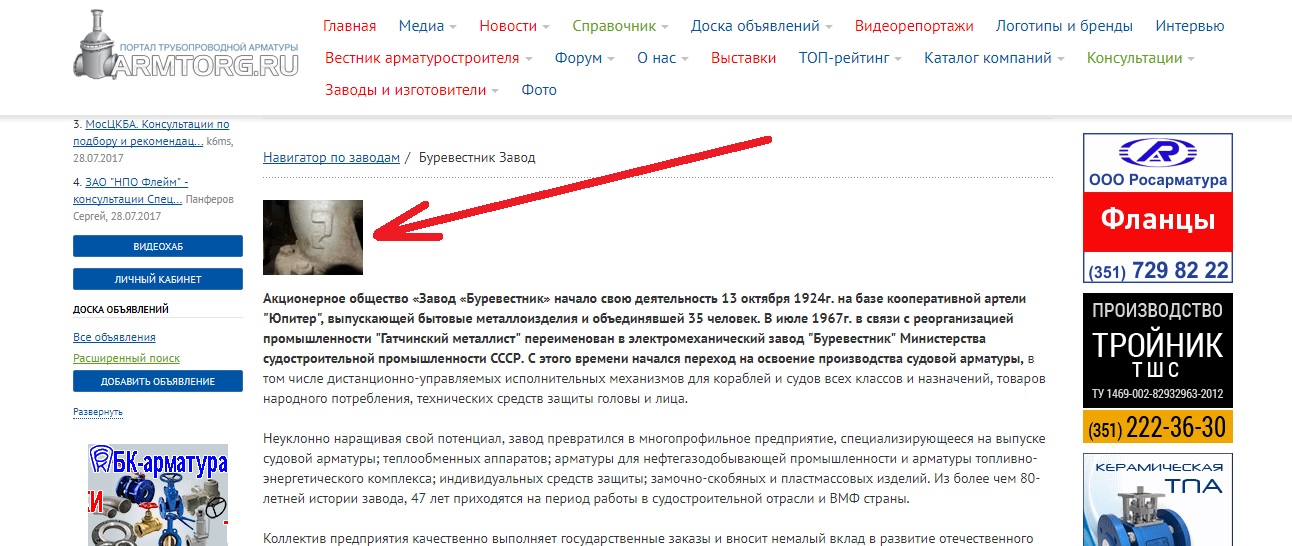Viewport: 1292px width, 546px height.
Task: Open the Фото section
Action: [x=539, y=90]
